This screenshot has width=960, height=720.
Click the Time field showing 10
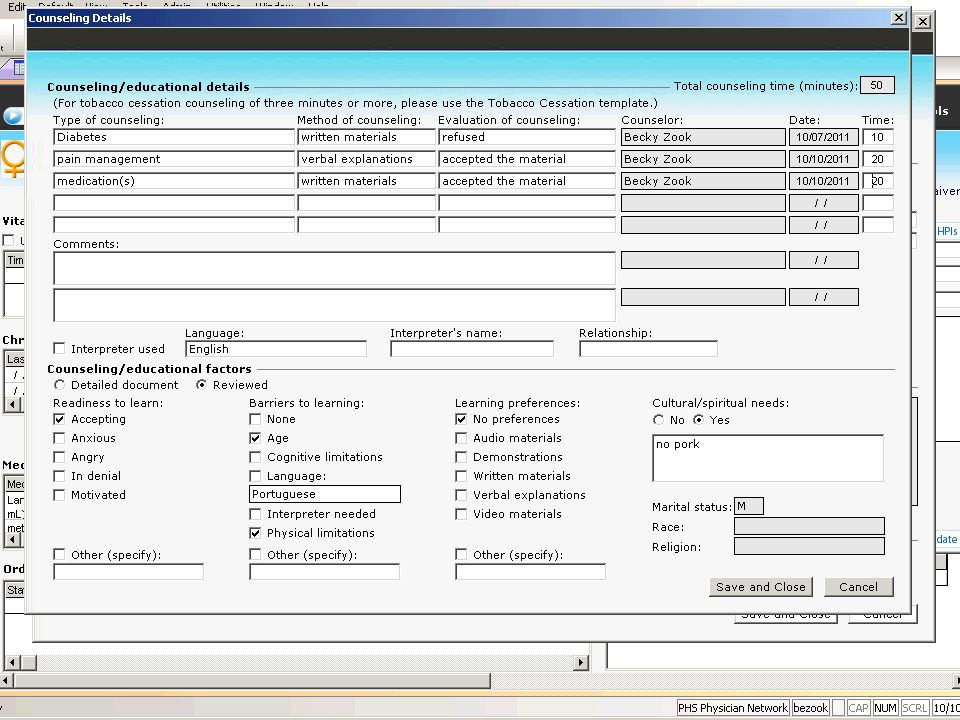tap(877, 137)
